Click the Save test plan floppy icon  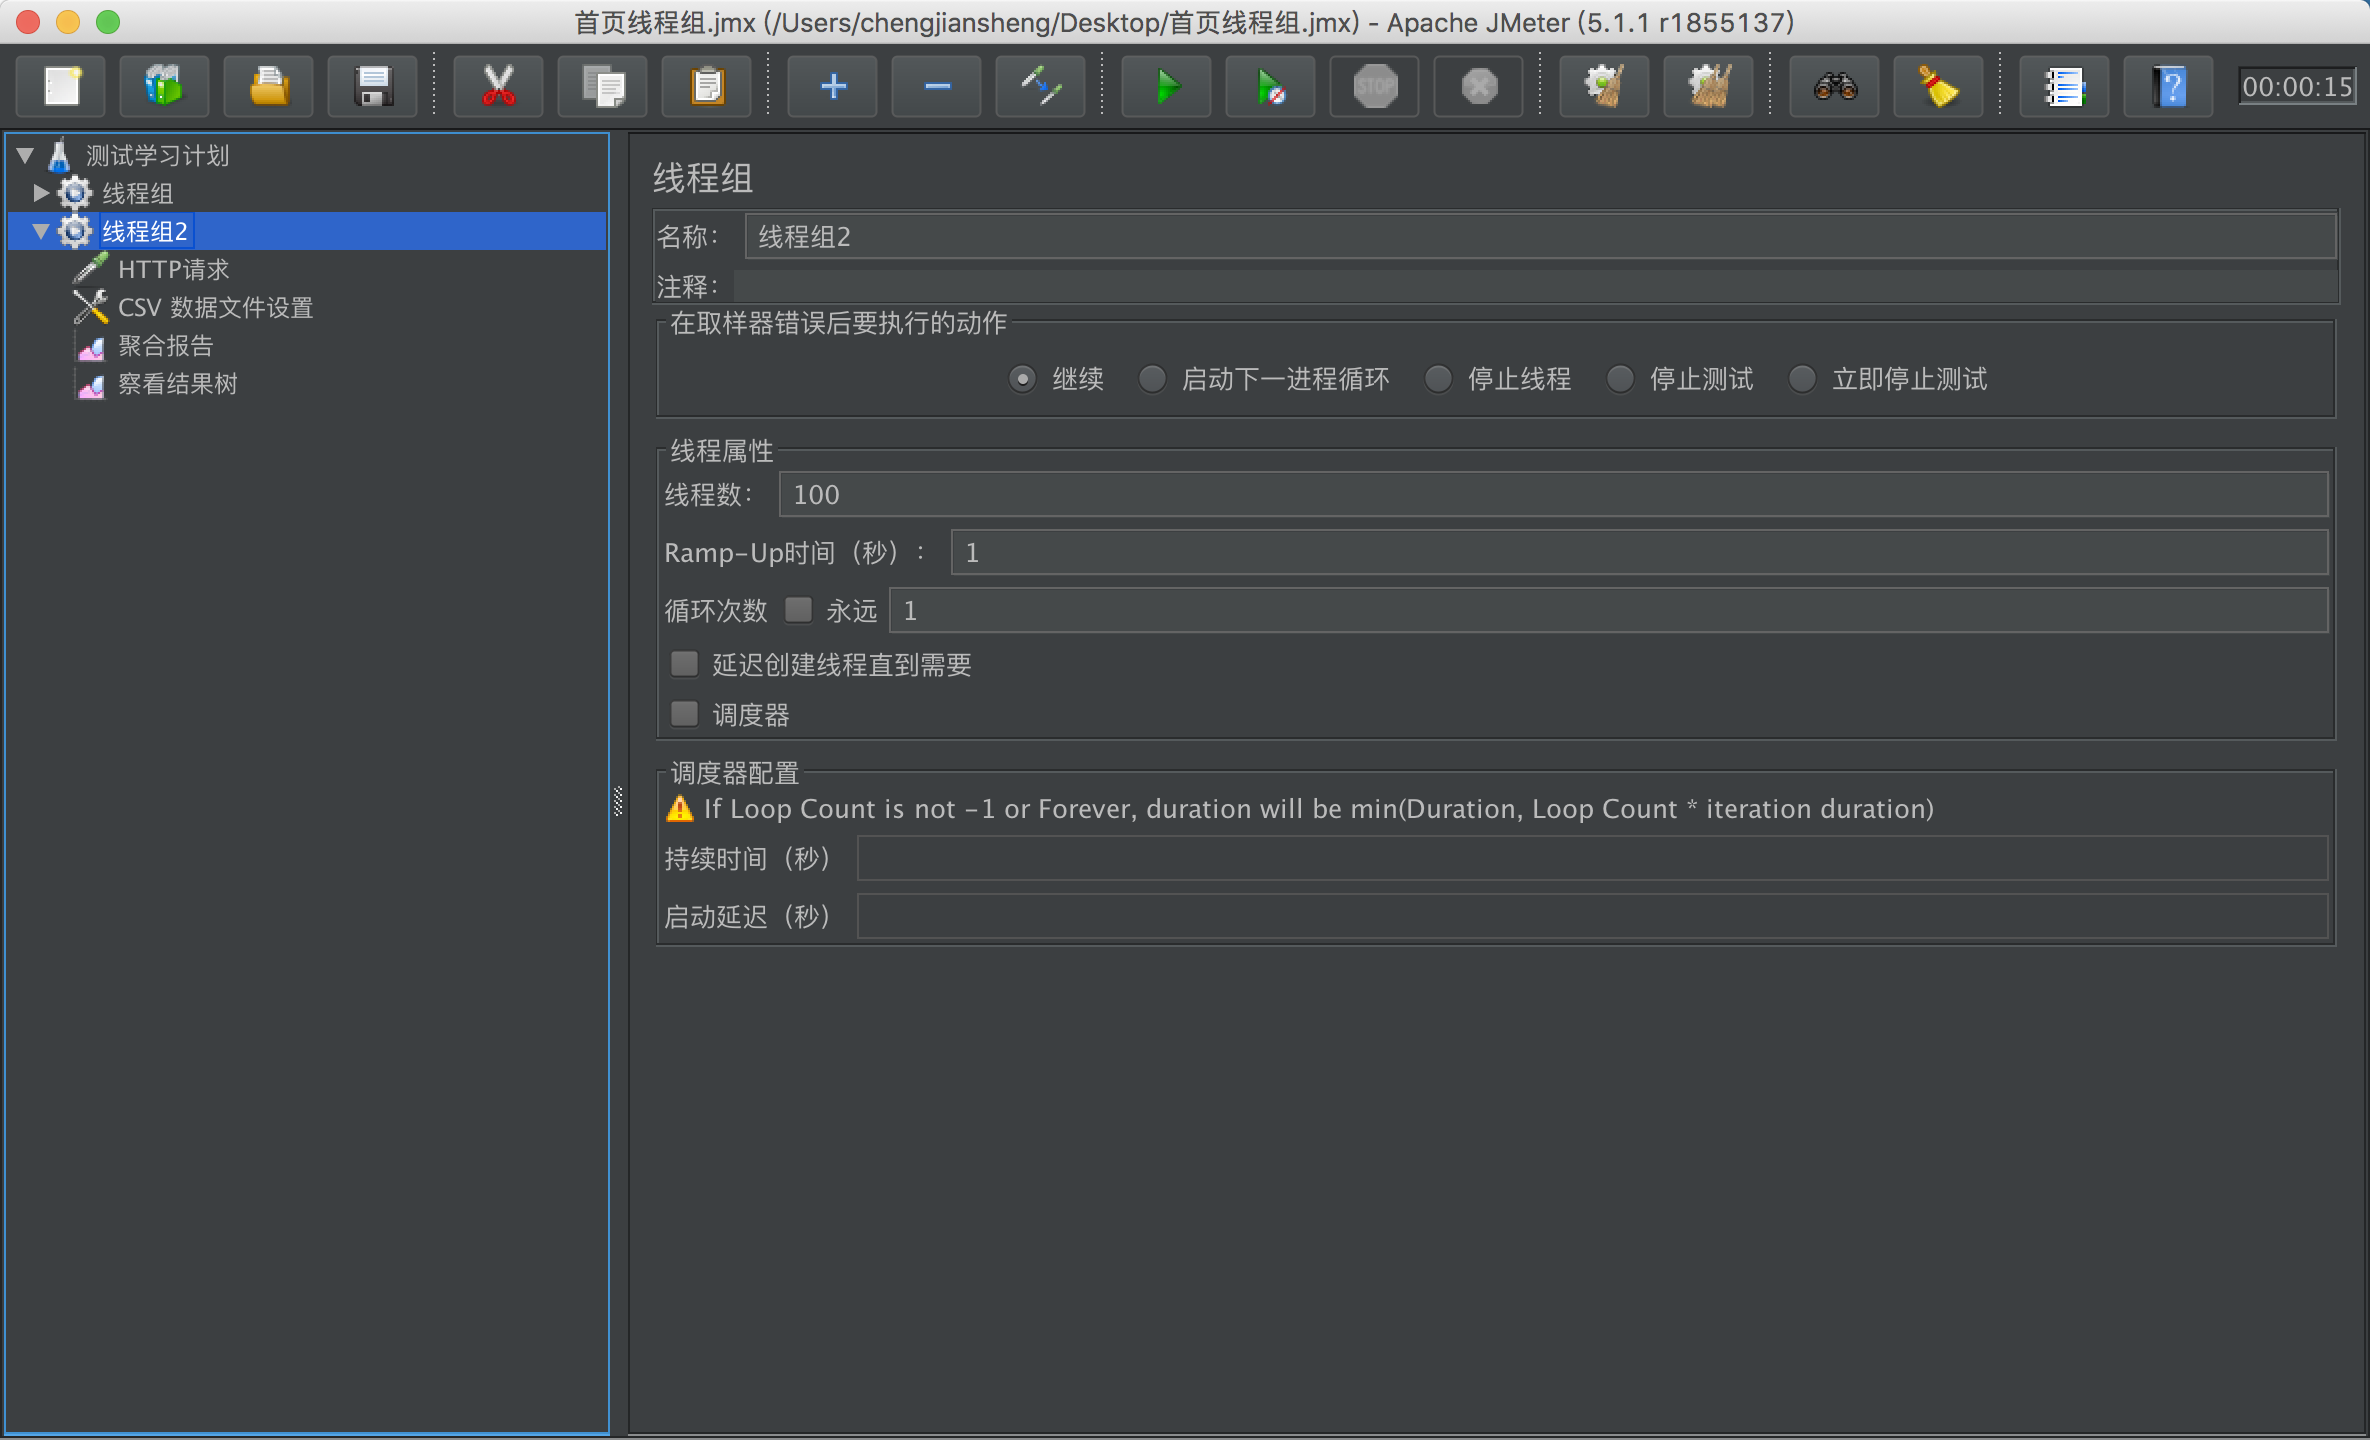tap(373, 87)
